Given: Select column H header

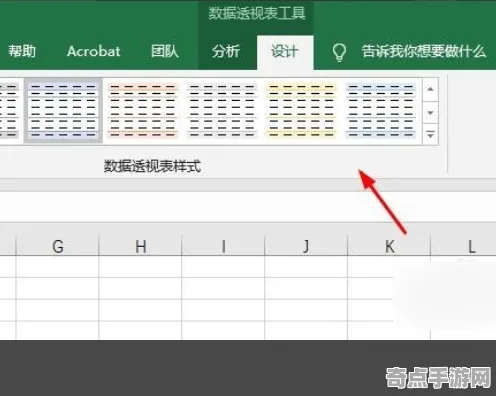Looking at the screenshot, I should point(140,247).
